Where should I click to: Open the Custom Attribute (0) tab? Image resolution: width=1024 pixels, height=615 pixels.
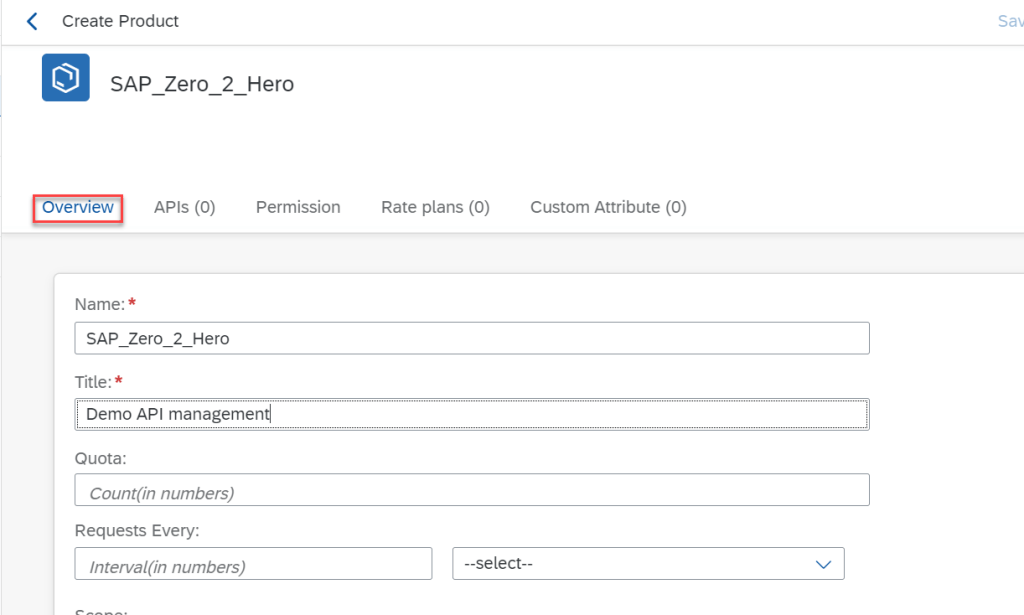tap(608, 207)
